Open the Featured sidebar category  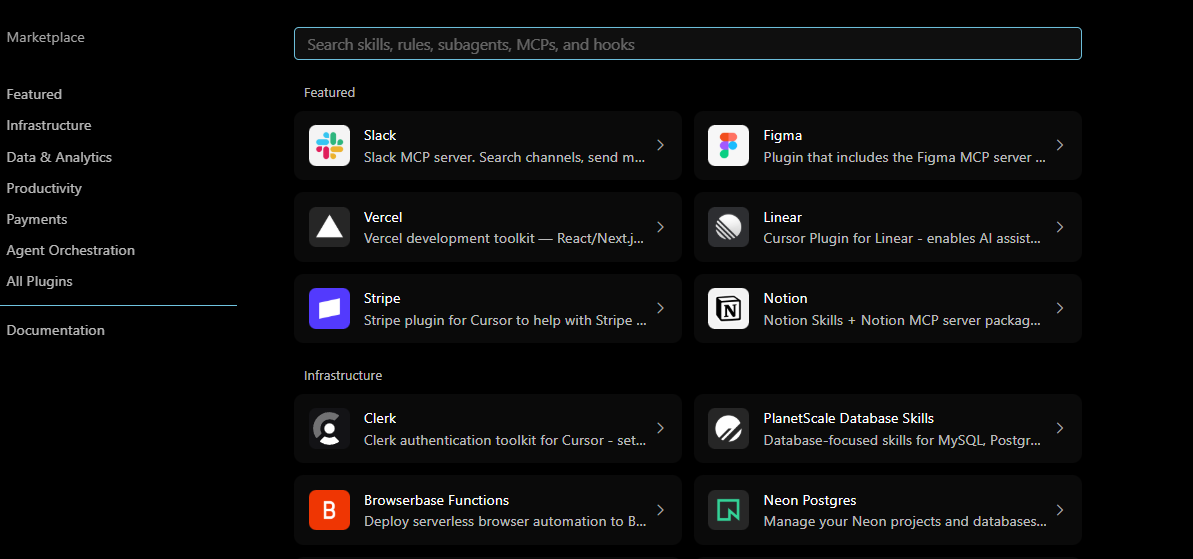[34, 94]
